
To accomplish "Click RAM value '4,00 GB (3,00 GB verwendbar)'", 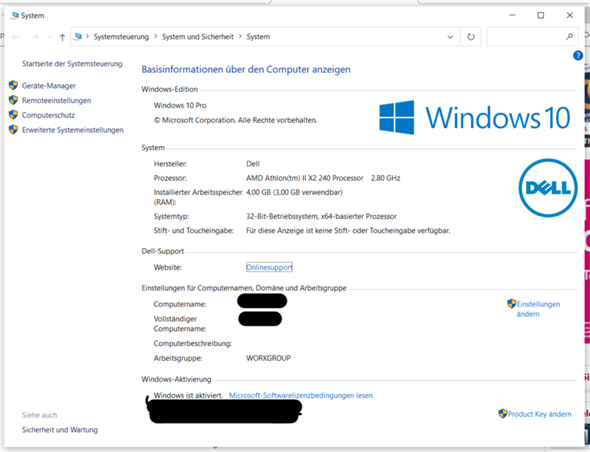I will tap(294, 192).
